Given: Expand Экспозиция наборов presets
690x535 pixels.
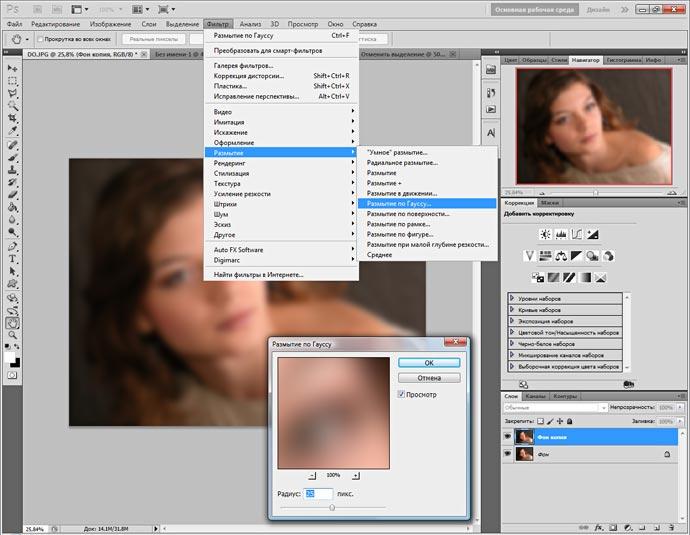Looking at the screenshot, I should coord(512,321).
